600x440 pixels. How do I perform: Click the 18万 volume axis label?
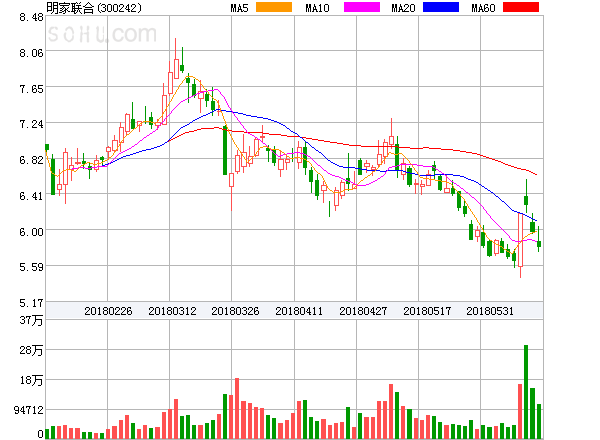click(x=31, y=380)
